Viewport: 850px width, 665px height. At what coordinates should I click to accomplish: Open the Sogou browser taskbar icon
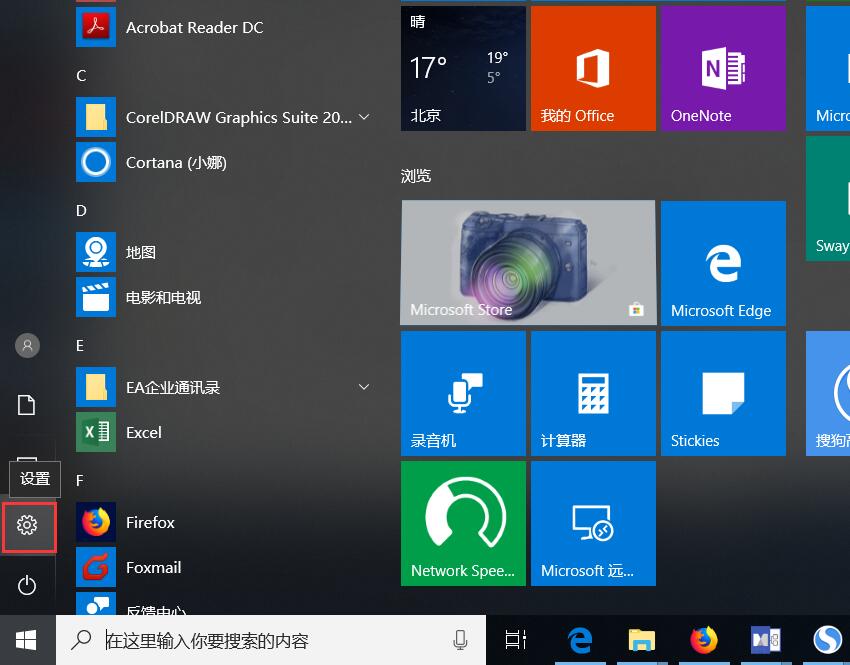[x=827, y=640]
